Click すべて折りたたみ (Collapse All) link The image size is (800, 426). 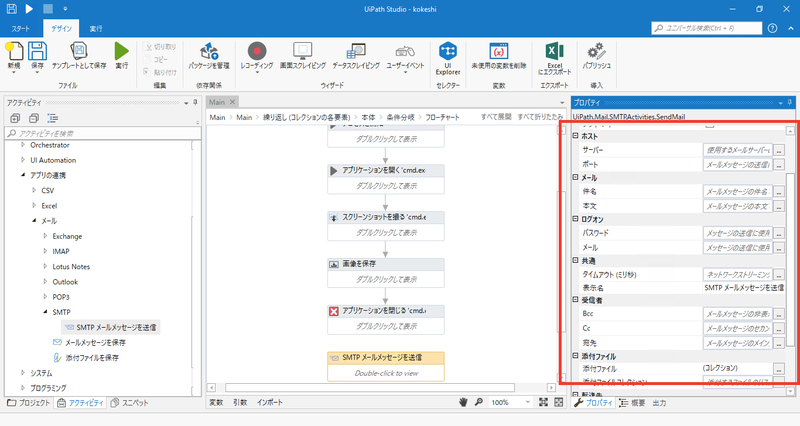coord(540,117)
